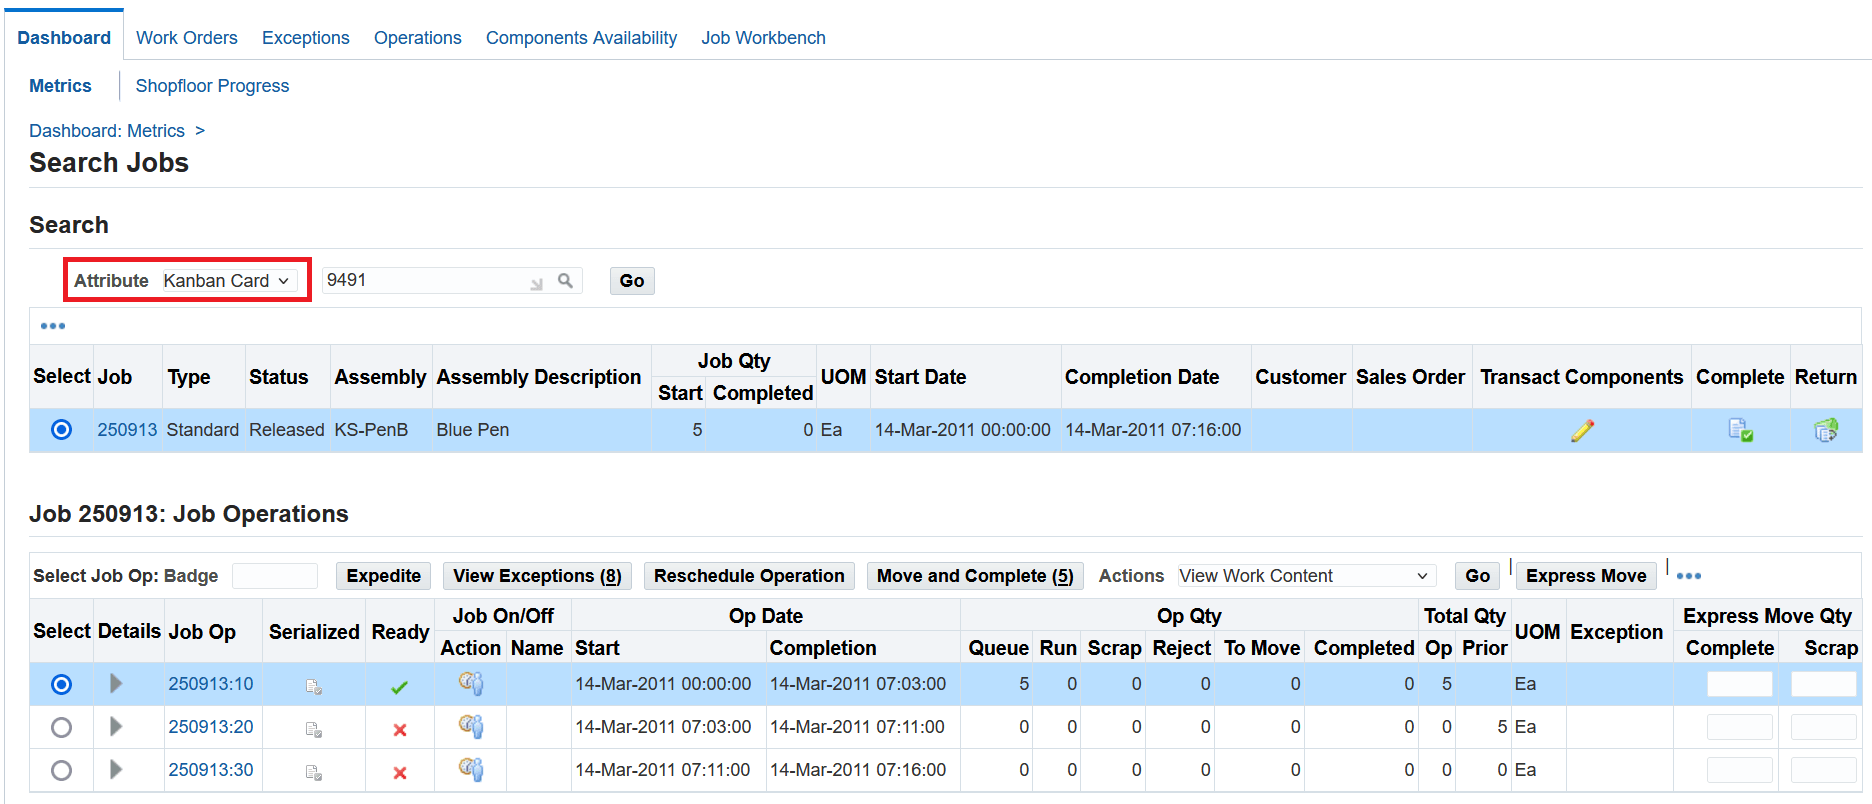Open the Shopfloor Progress subtab
Viewport: 1872px width, 804px height.
click(x=212, y=86)
